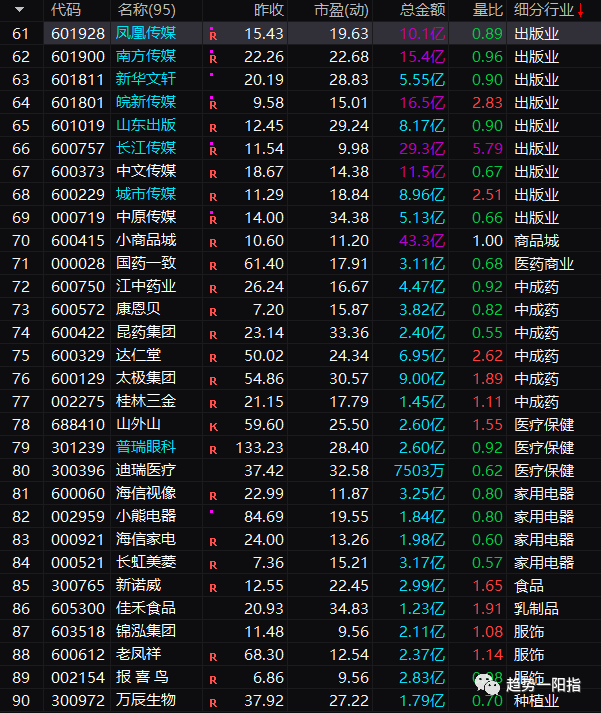Click K marker icon on 山外山 row
The height and width of the screenshot is (713, 601).
click(x=213, y=427)
